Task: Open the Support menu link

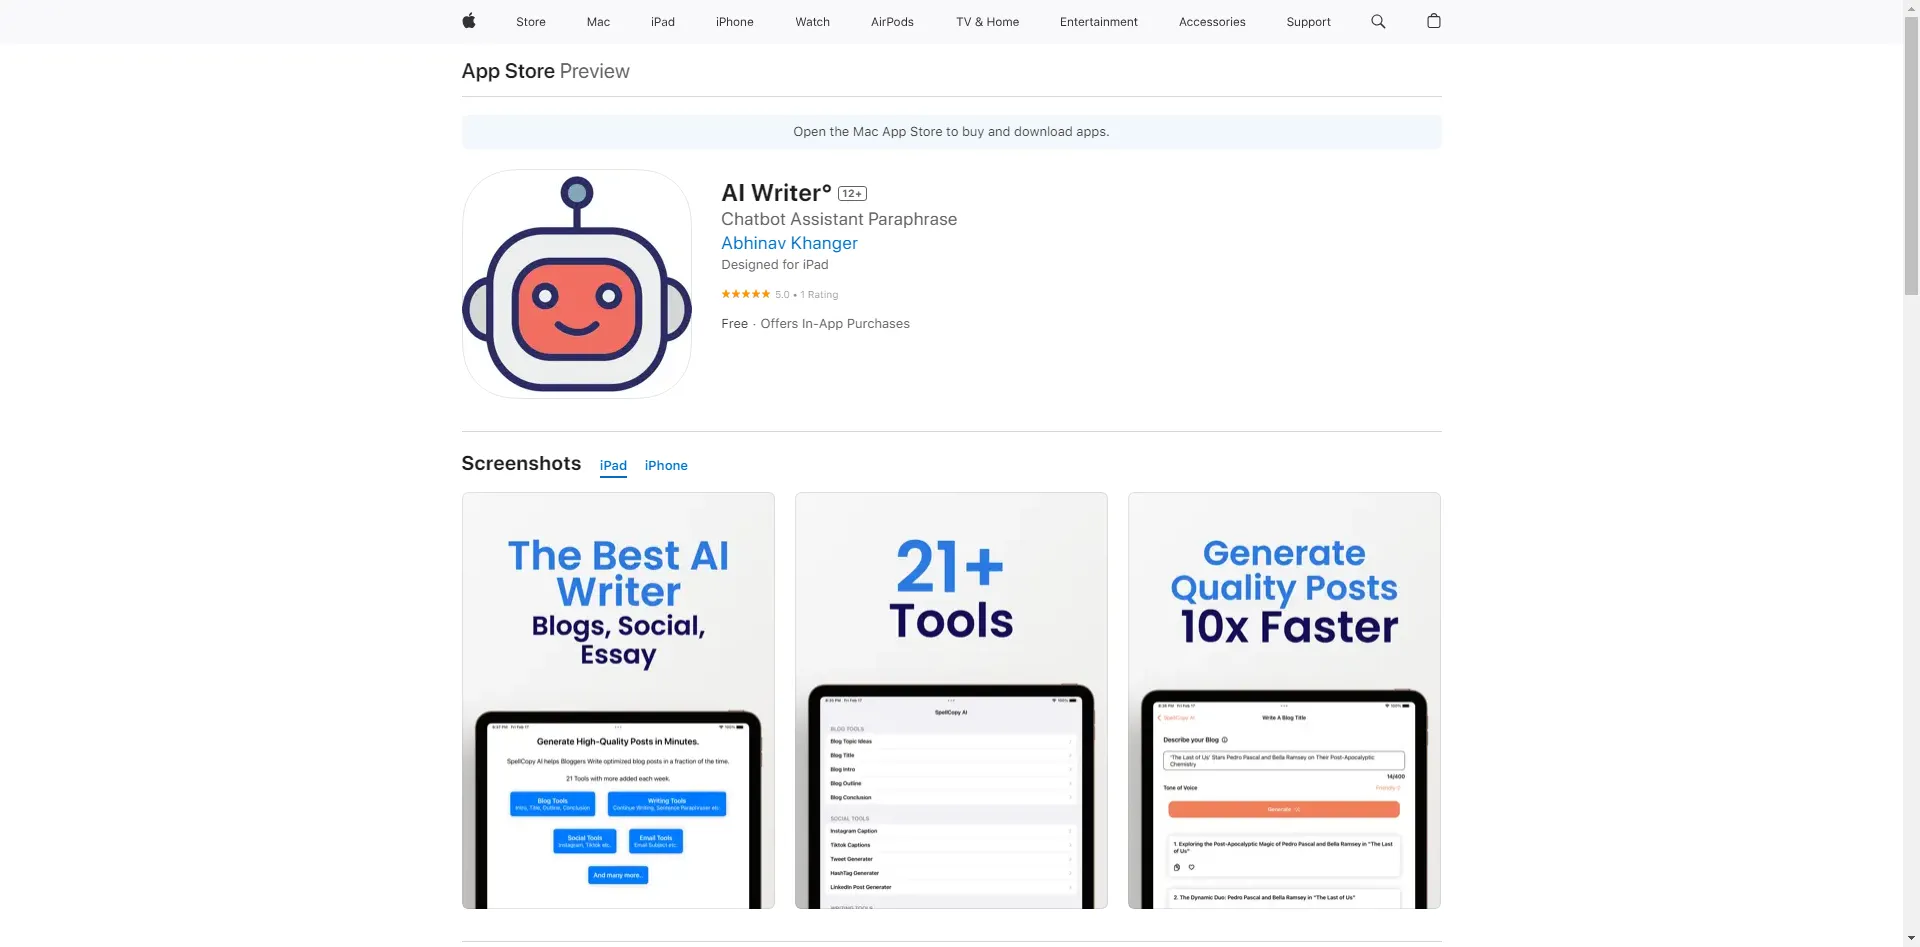Action: pyautogui.click(x=1308, y=22)
